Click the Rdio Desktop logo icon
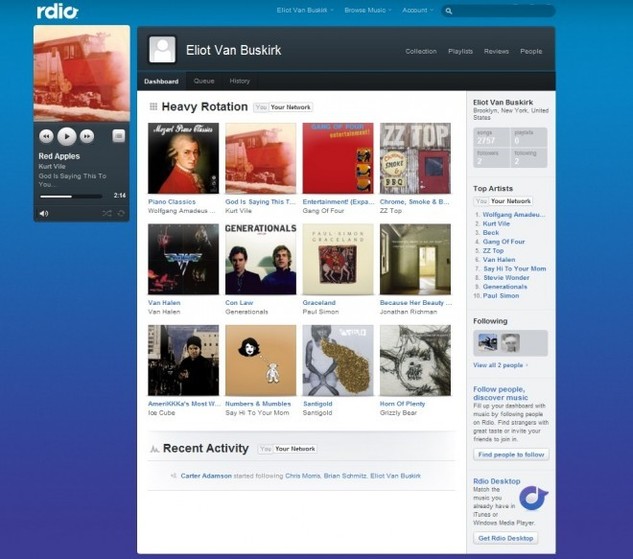Viewport: 633px width, 559px height. coord(534,497)
